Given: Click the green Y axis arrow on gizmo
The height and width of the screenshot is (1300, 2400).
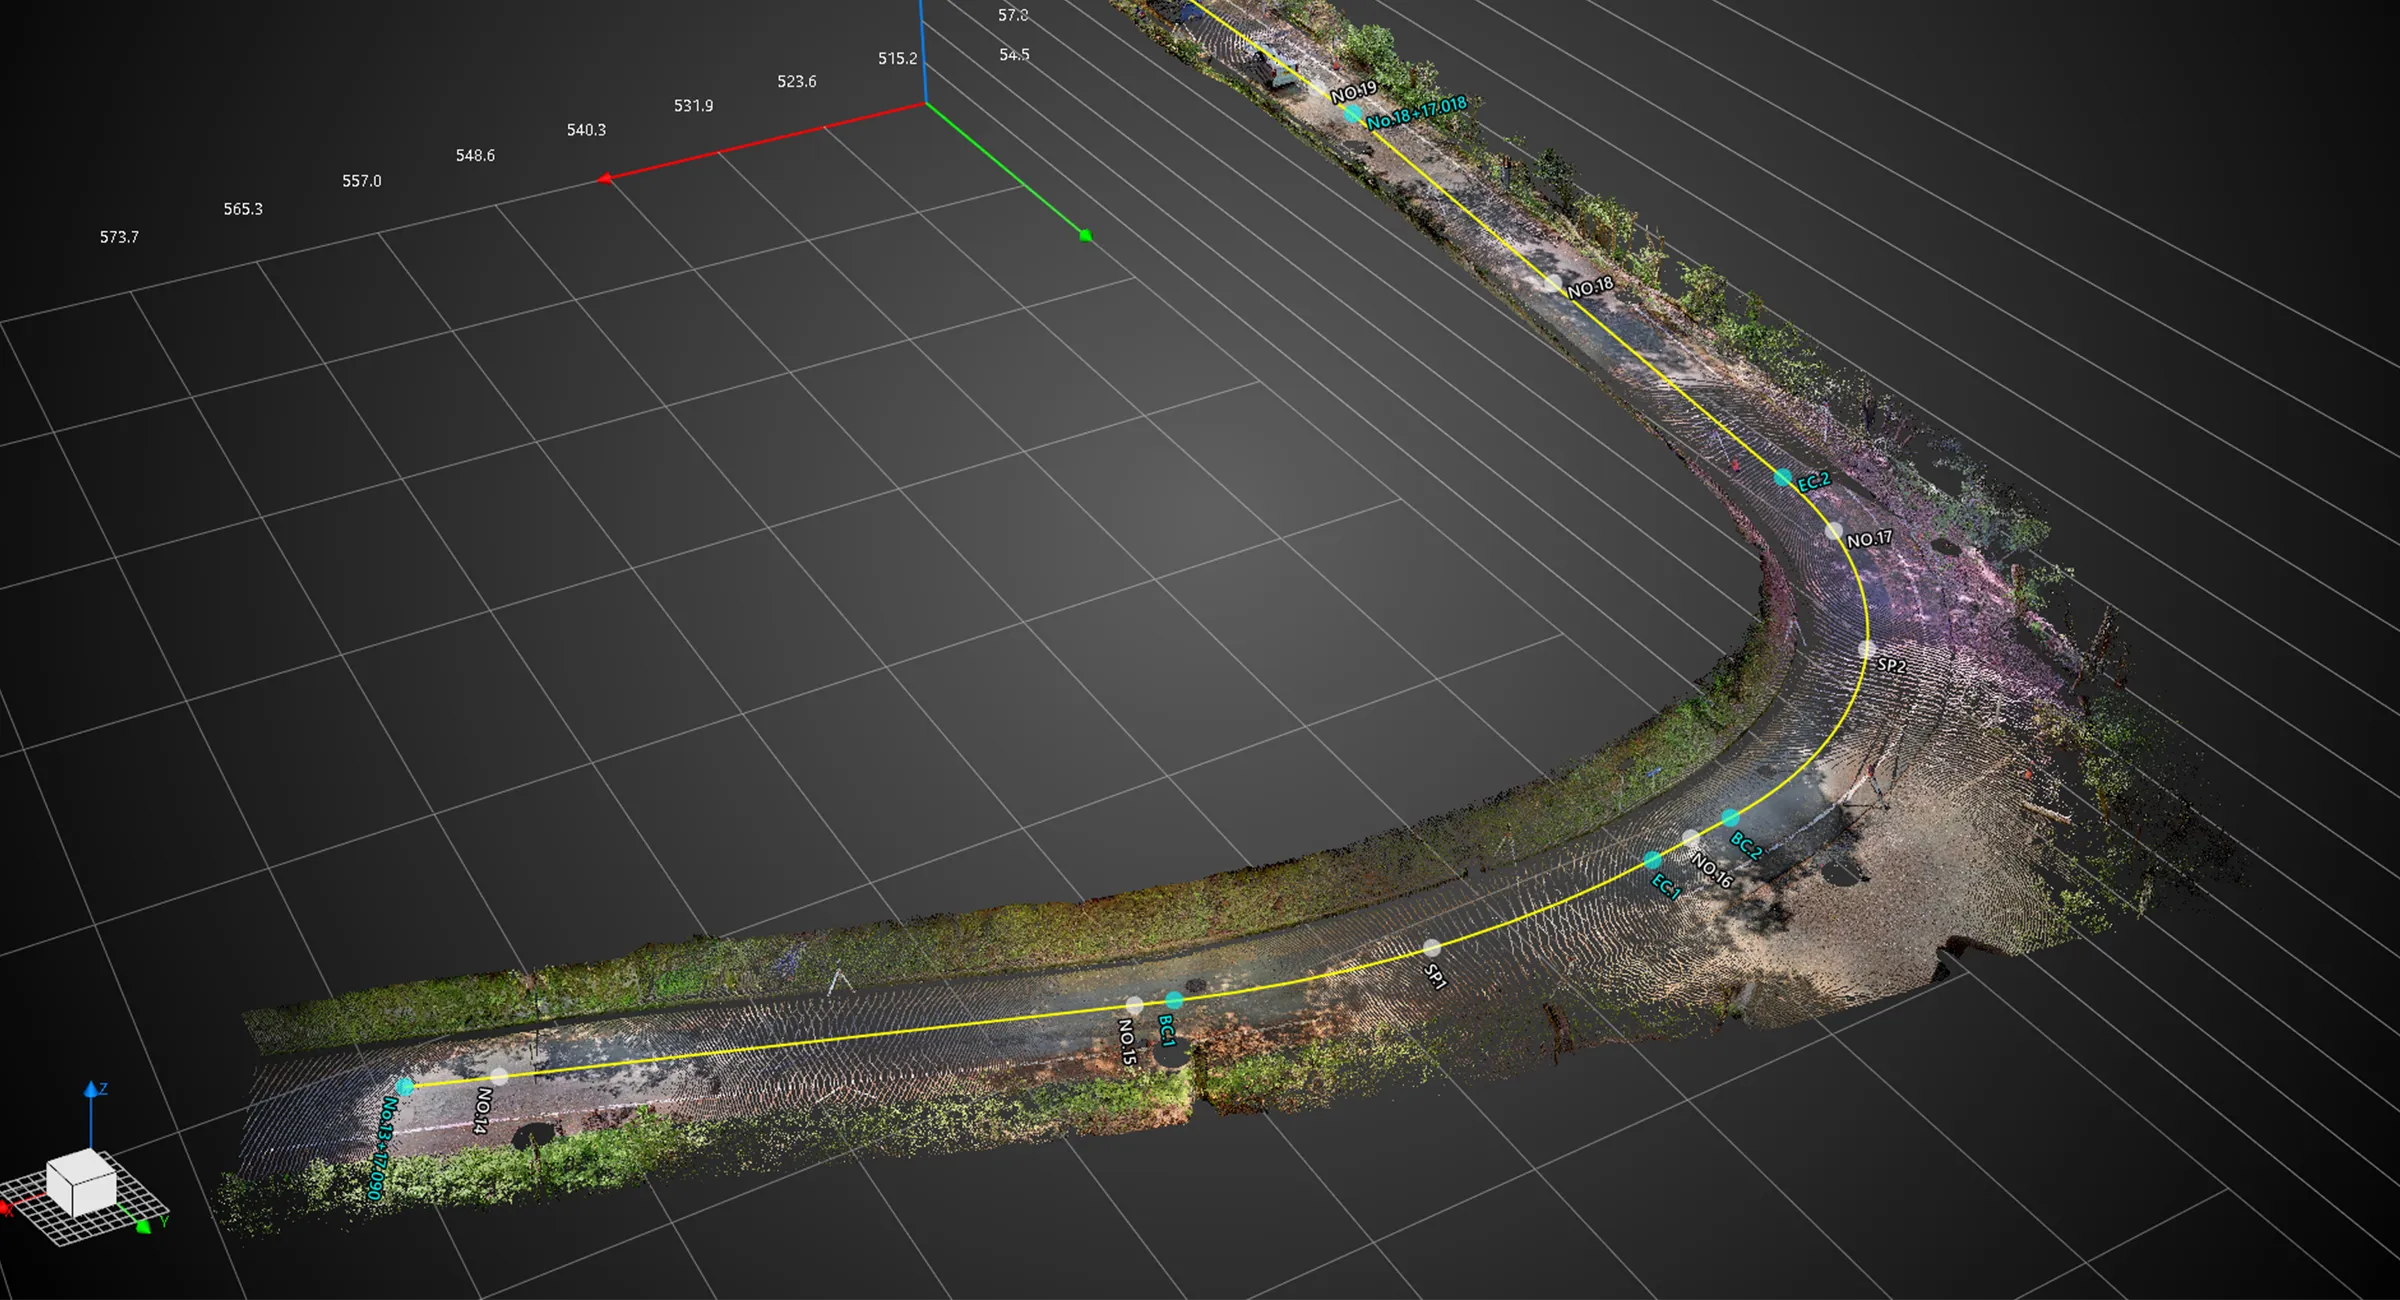Looking at the screenshot, I should pos(143,1226).
